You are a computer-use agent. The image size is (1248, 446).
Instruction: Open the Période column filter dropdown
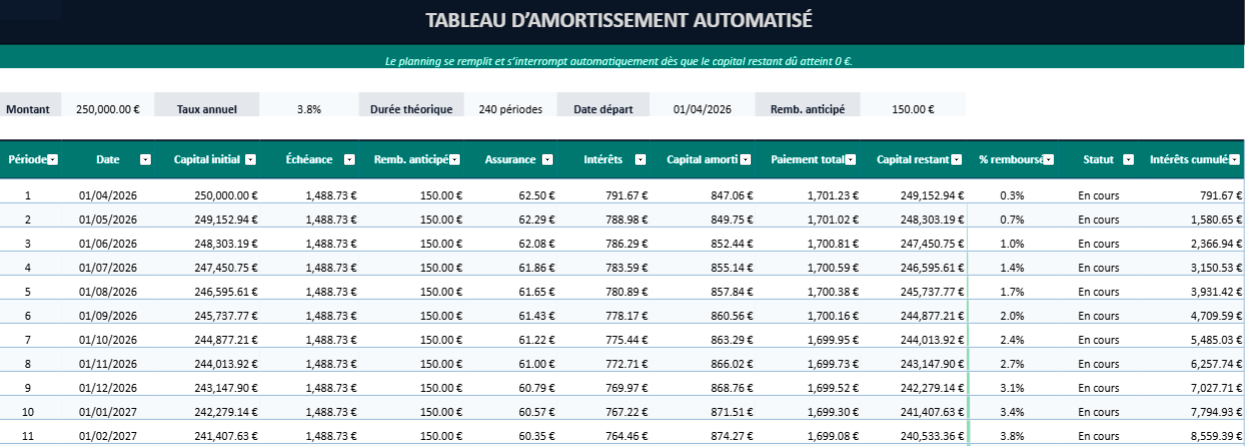53,159
